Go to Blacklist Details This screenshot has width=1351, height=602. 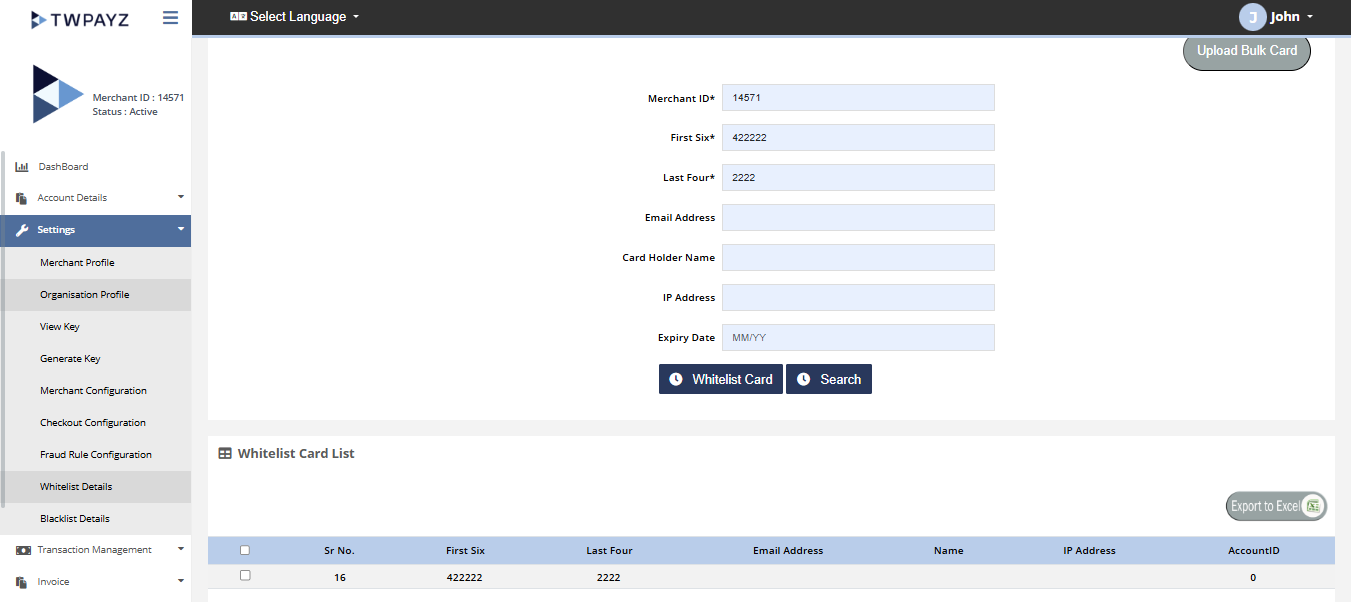75,519
